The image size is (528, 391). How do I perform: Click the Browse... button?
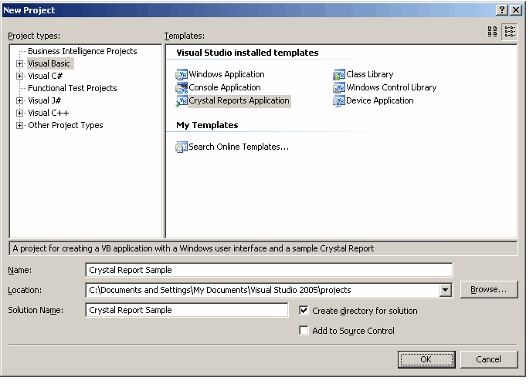[x=488, y=290]
